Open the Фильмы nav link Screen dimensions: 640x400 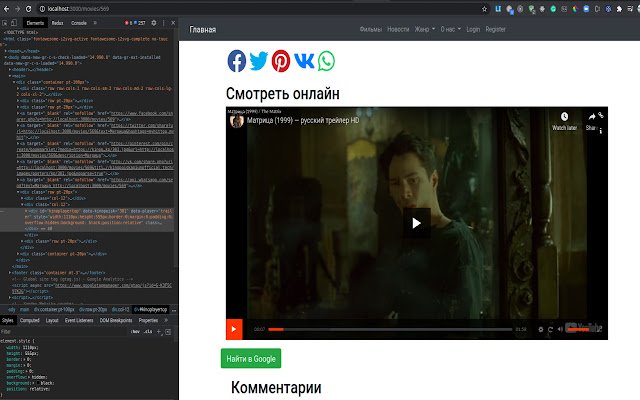(371, 29)
